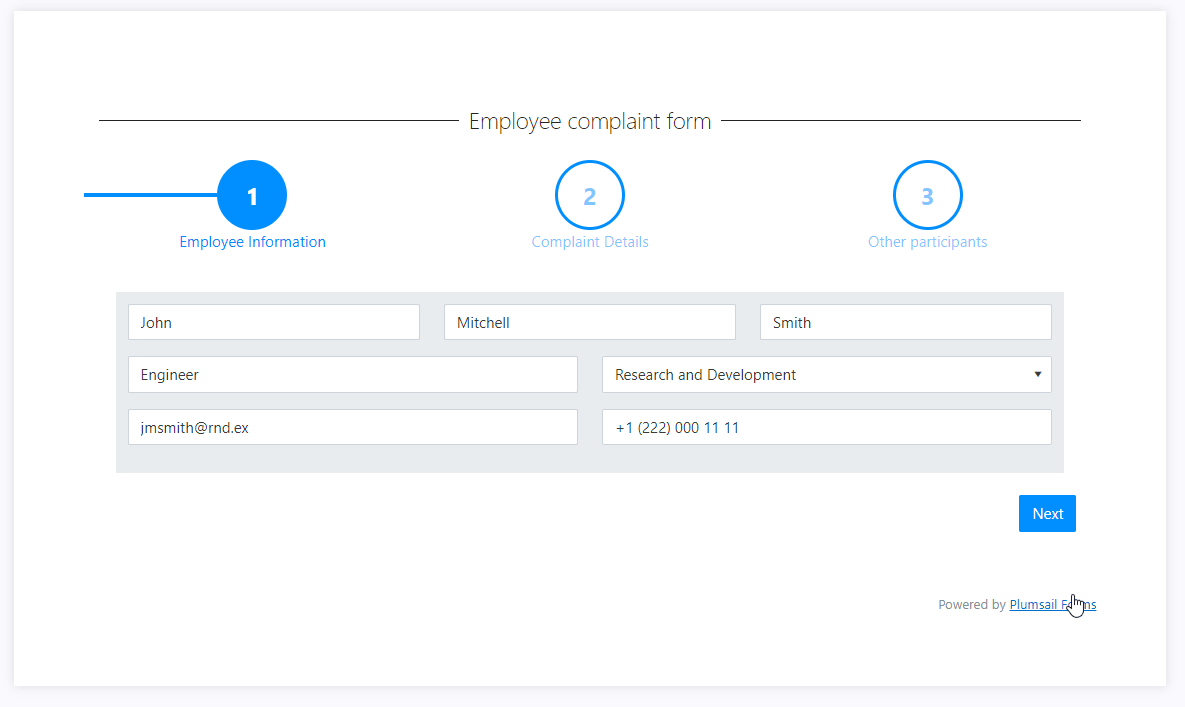Viewport: 1185px width, 707px height.
Task: Open the Employee Information tab label
Action: click(252, 242)
